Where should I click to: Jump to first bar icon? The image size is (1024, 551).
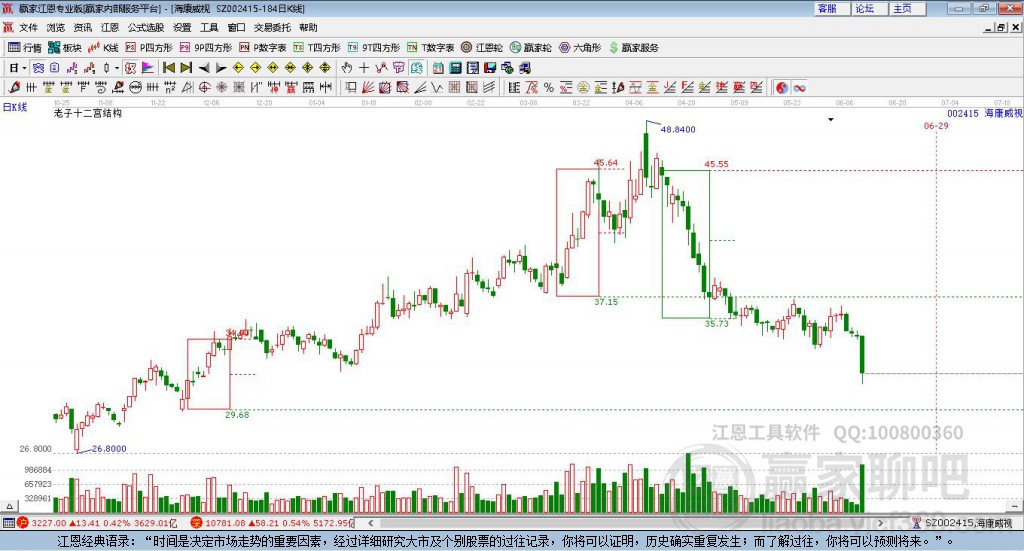tap(168, 68)
